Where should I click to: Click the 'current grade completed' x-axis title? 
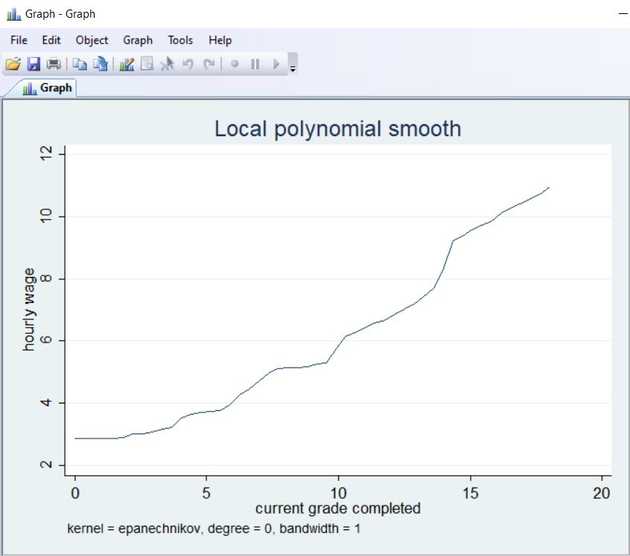coord(338,509)
